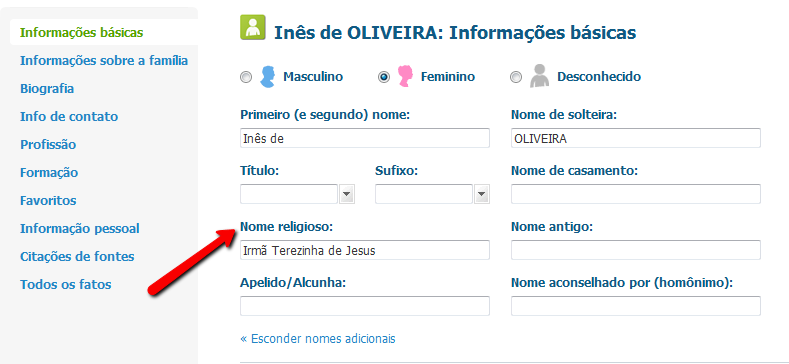This screenshot has width=789, height=364.
Task: Click the gray unknown gender silhouette icon
Action: click(539, 77)
